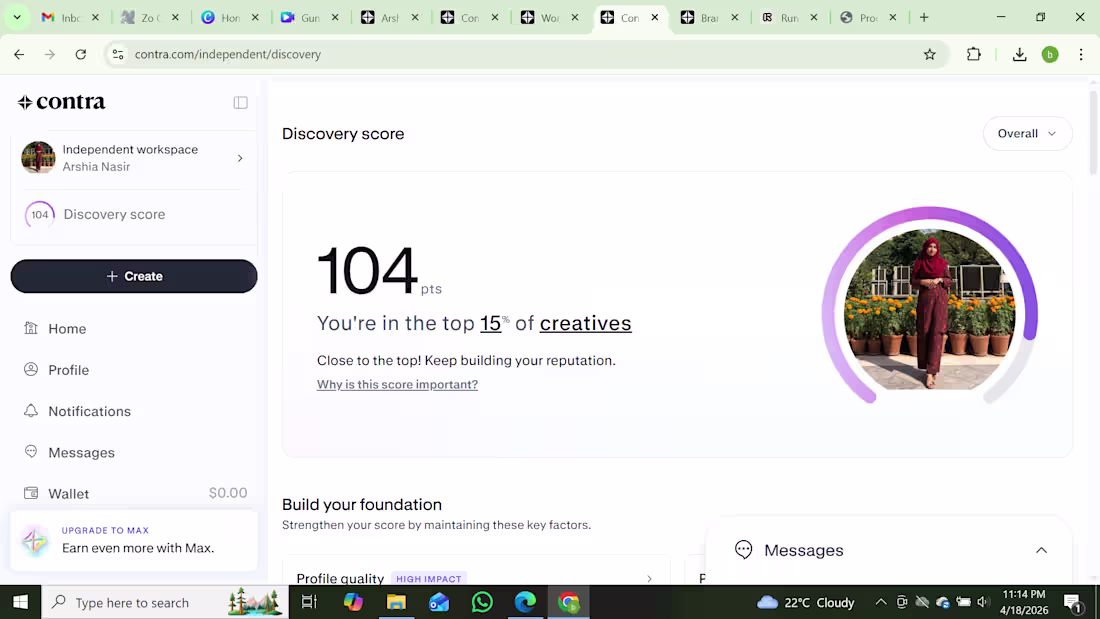Viewport: 1100px width, 619px height.
Task: Open the Wallet page
Action: click(68, 493)
